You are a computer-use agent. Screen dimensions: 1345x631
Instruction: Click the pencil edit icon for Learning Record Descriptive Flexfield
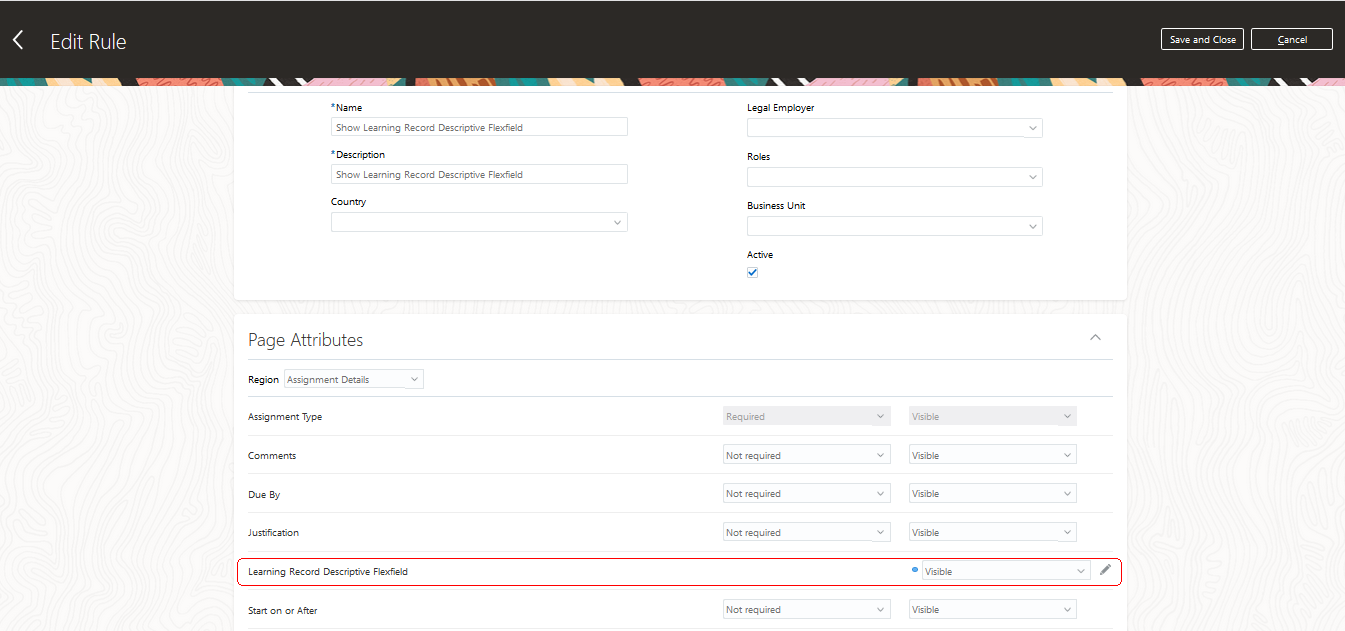[1105, 570]
